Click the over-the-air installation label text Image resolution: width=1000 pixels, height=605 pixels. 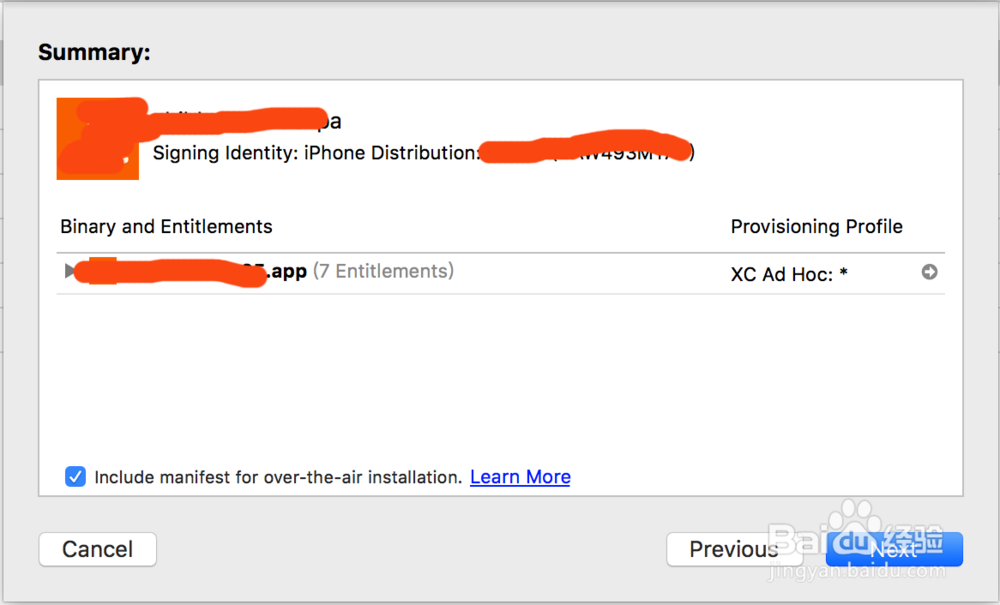pyautogui.click(x=278, y=477)
